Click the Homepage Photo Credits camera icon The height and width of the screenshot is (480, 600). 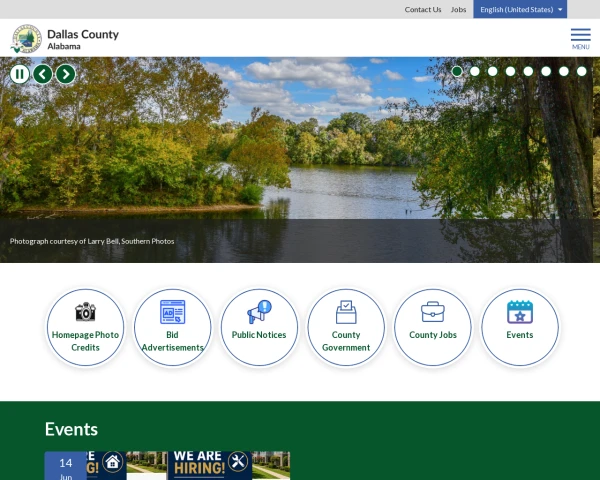(85, 312)
